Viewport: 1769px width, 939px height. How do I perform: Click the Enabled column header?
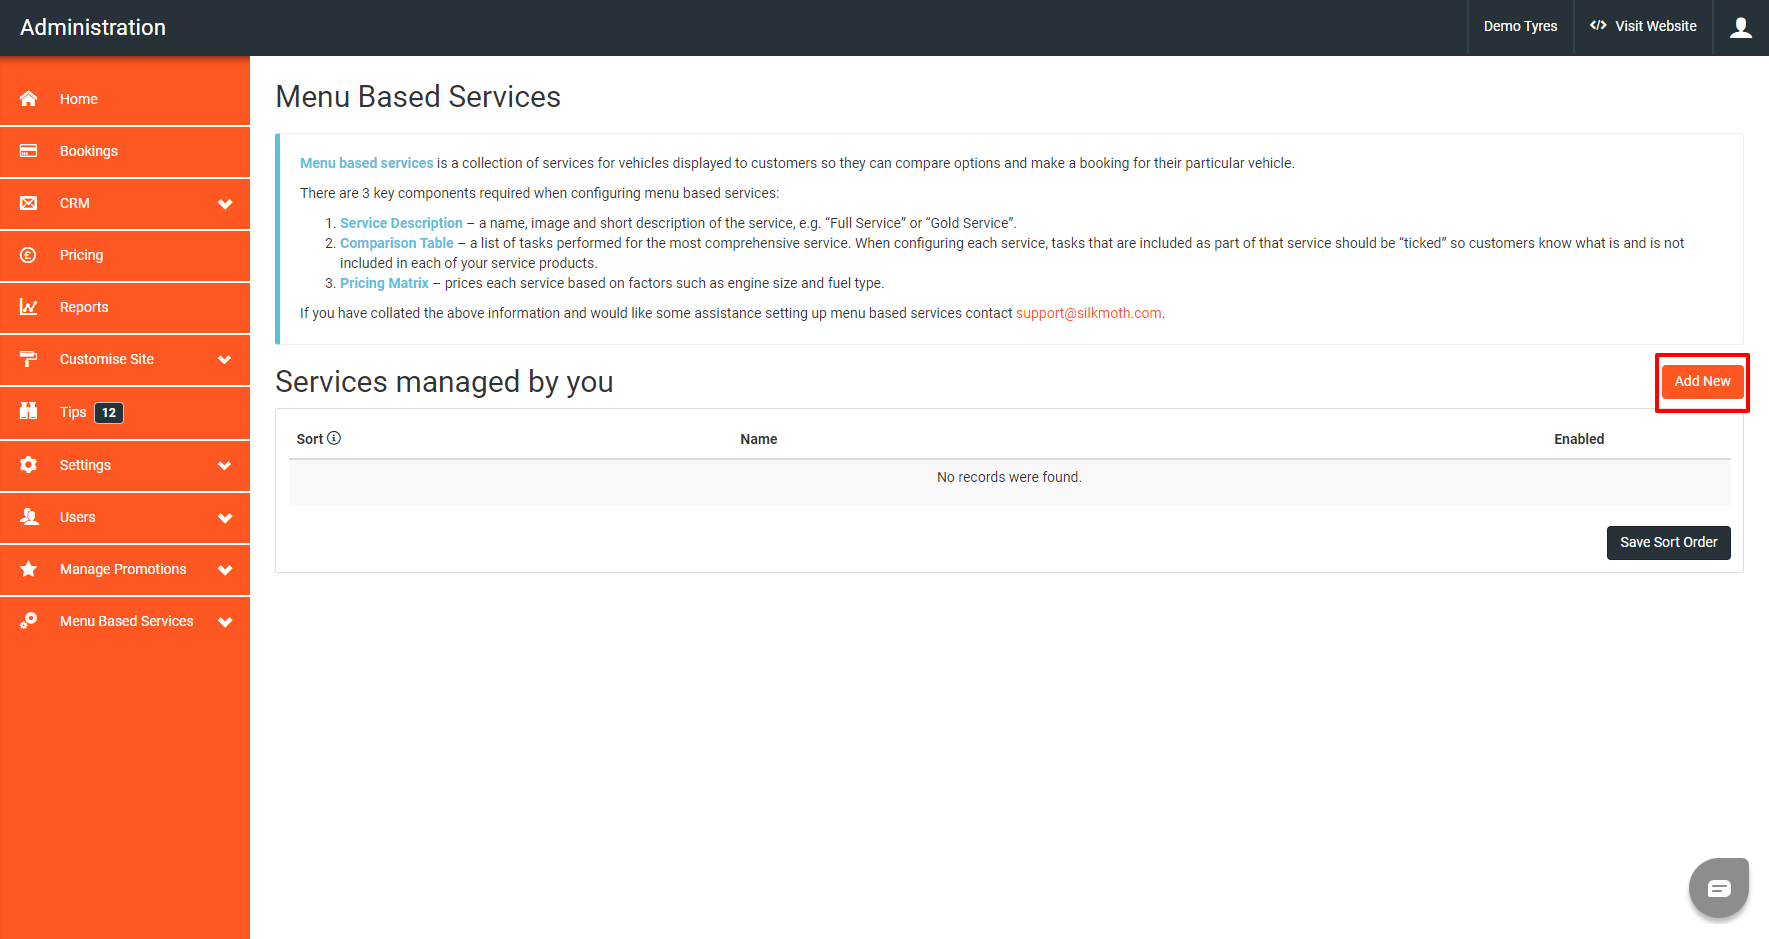click(1579, 439)
